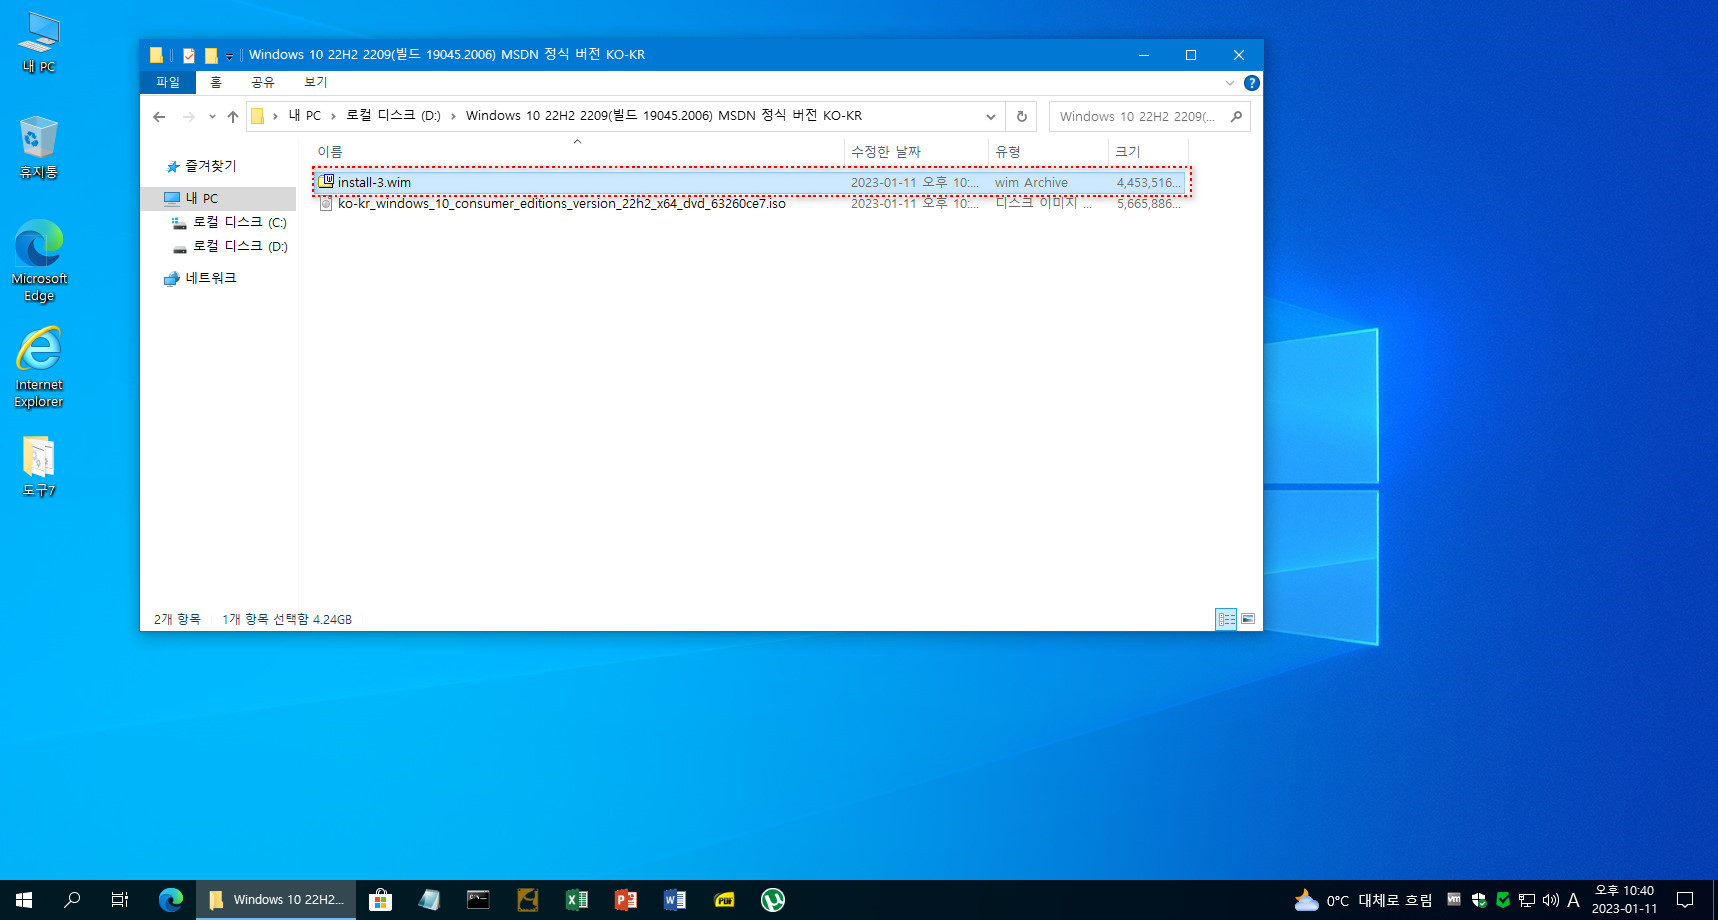Launch Edge from the taskbar
Image resolution: width=1718 pixels, height=920 pixels.
coord(171,900)
